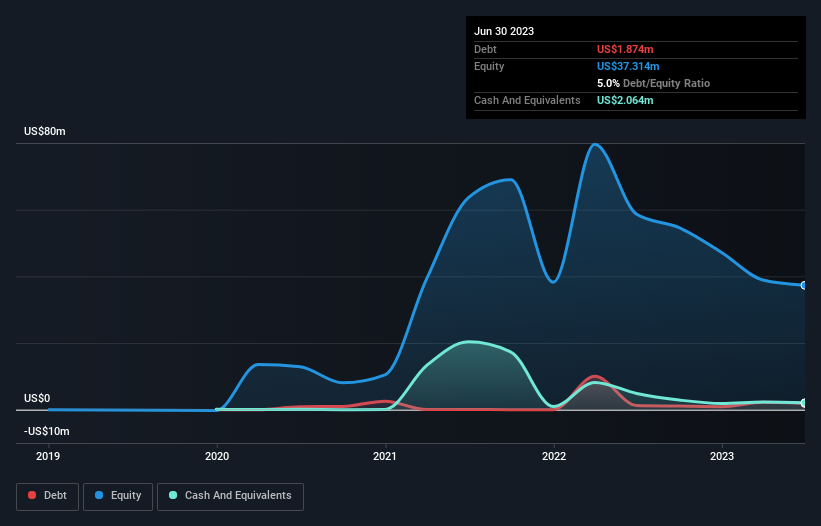
Task: Click the teal Cash And Equivalents legend dot
Action: pos(173,495)
